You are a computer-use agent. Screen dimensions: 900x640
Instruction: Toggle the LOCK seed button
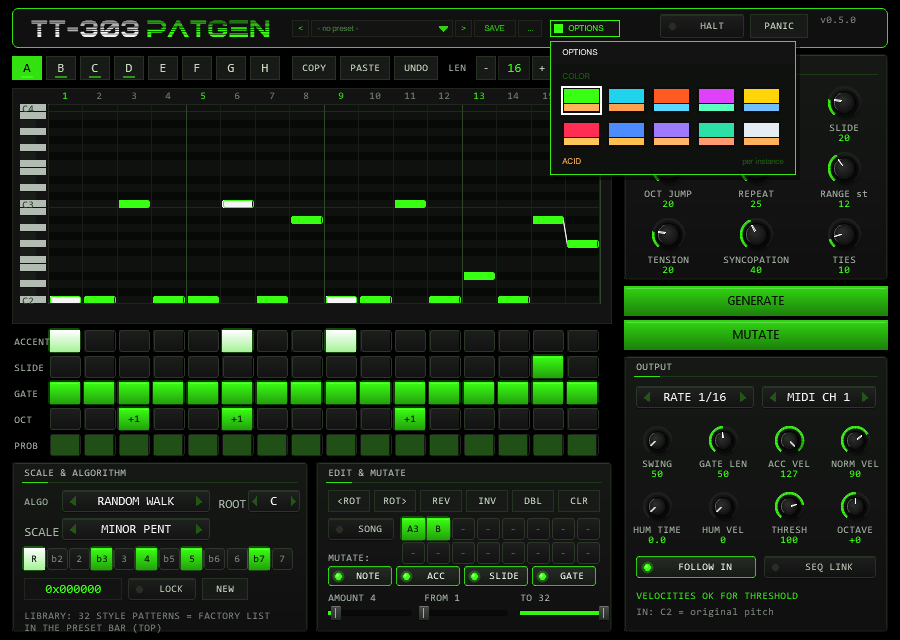coord(162,589)
